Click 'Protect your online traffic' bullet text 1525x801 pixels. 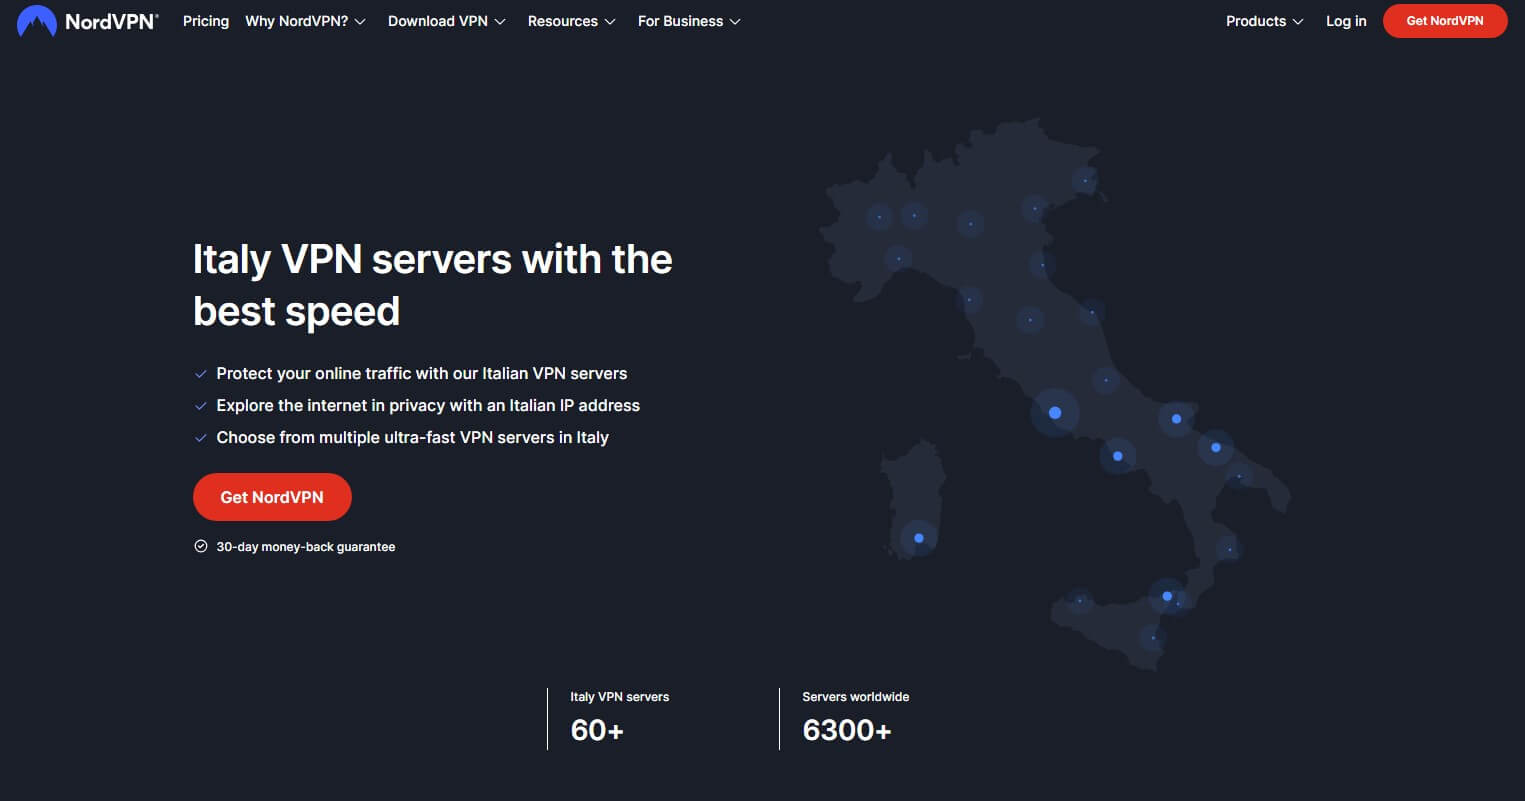[x=422, y=373]
